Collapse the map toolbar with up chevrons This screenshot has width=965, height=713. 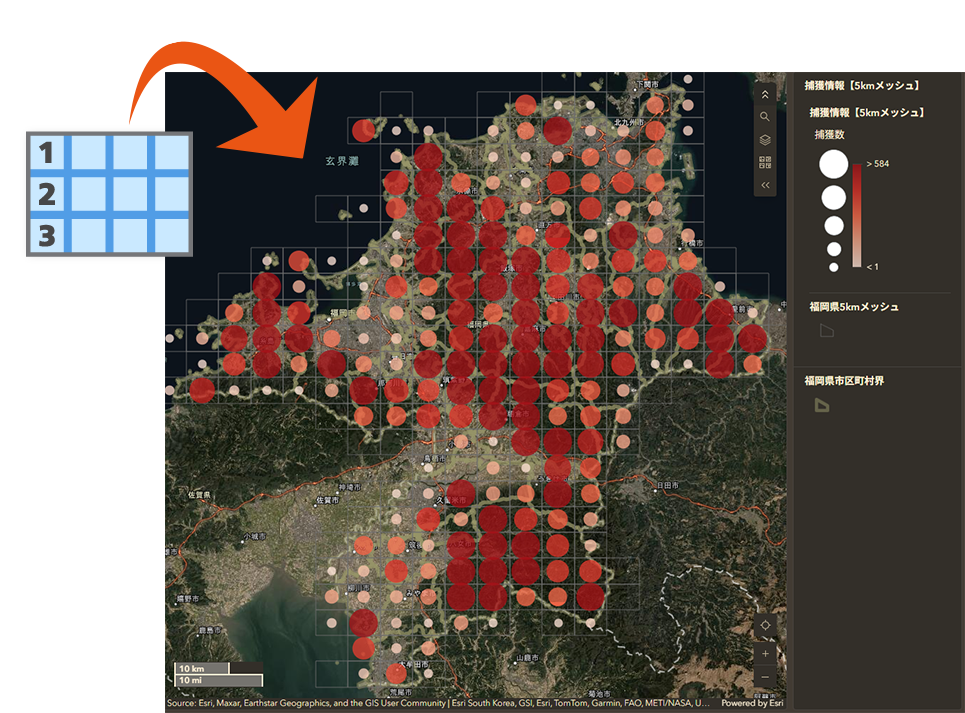coord(765,94)
